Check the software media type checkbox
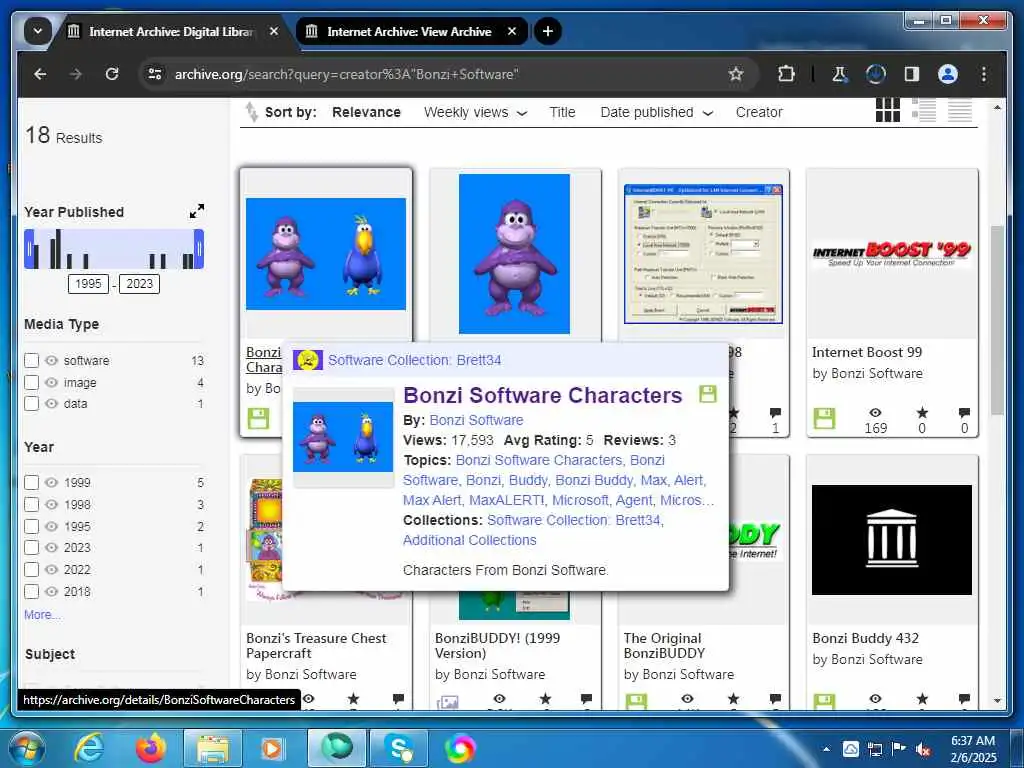Image resolution: width=1024 pixels, height=768 pixels. click(31, 360)
